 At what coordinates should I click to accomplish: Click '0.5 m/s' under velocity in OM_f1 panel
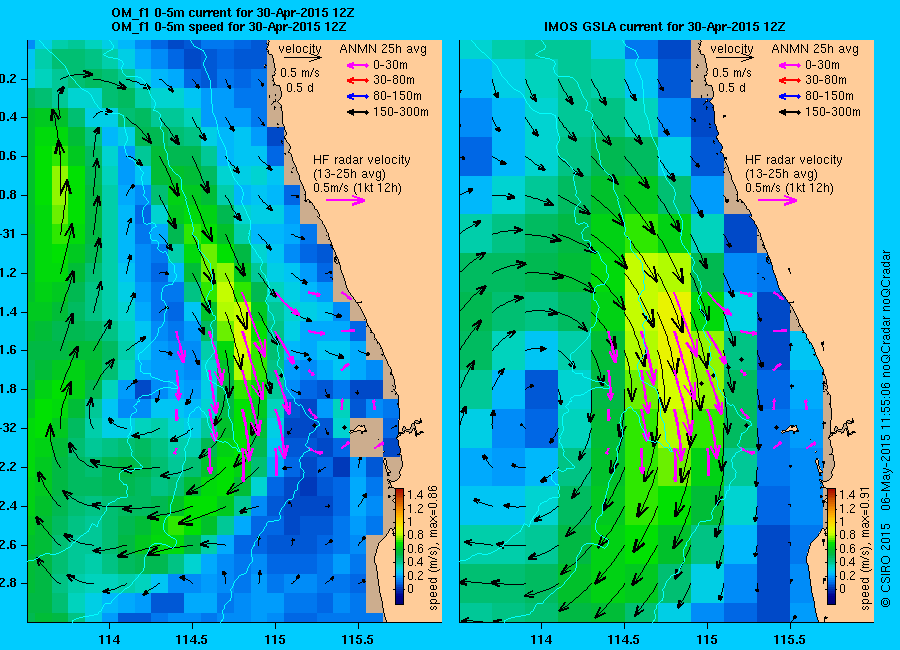click(300, 73)
